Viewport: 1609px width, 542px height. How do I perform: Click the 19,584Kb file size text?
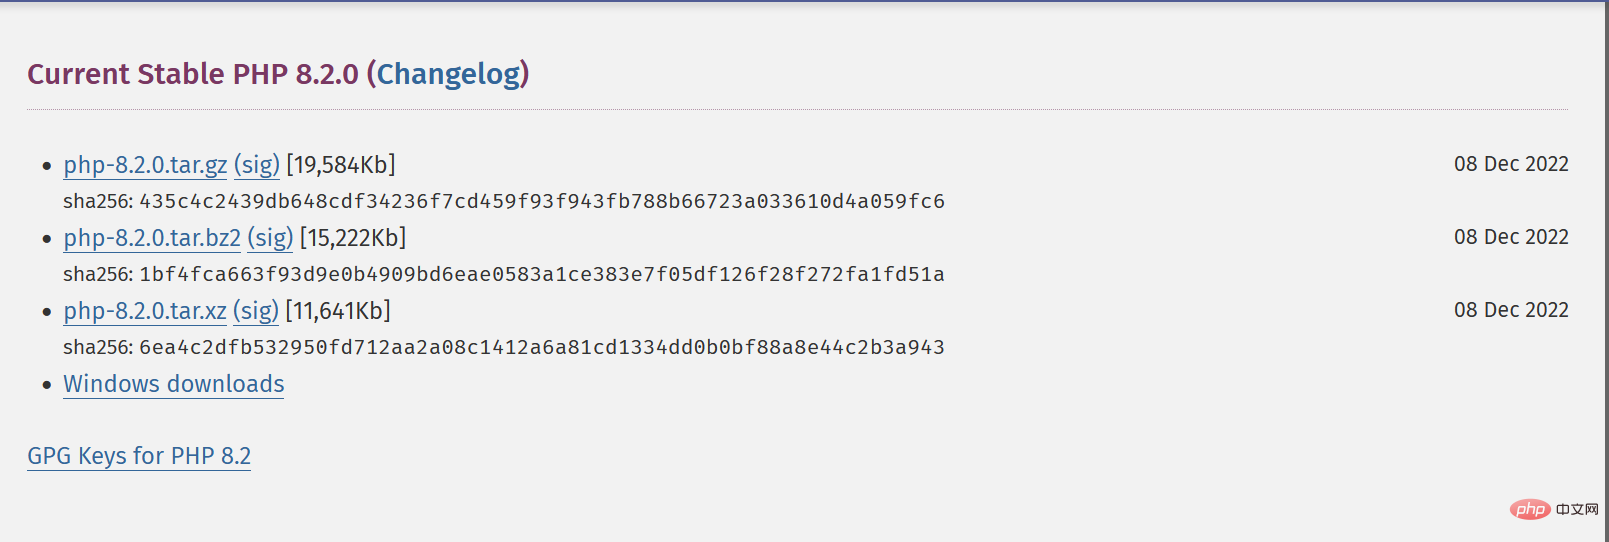tap(341, 165)
